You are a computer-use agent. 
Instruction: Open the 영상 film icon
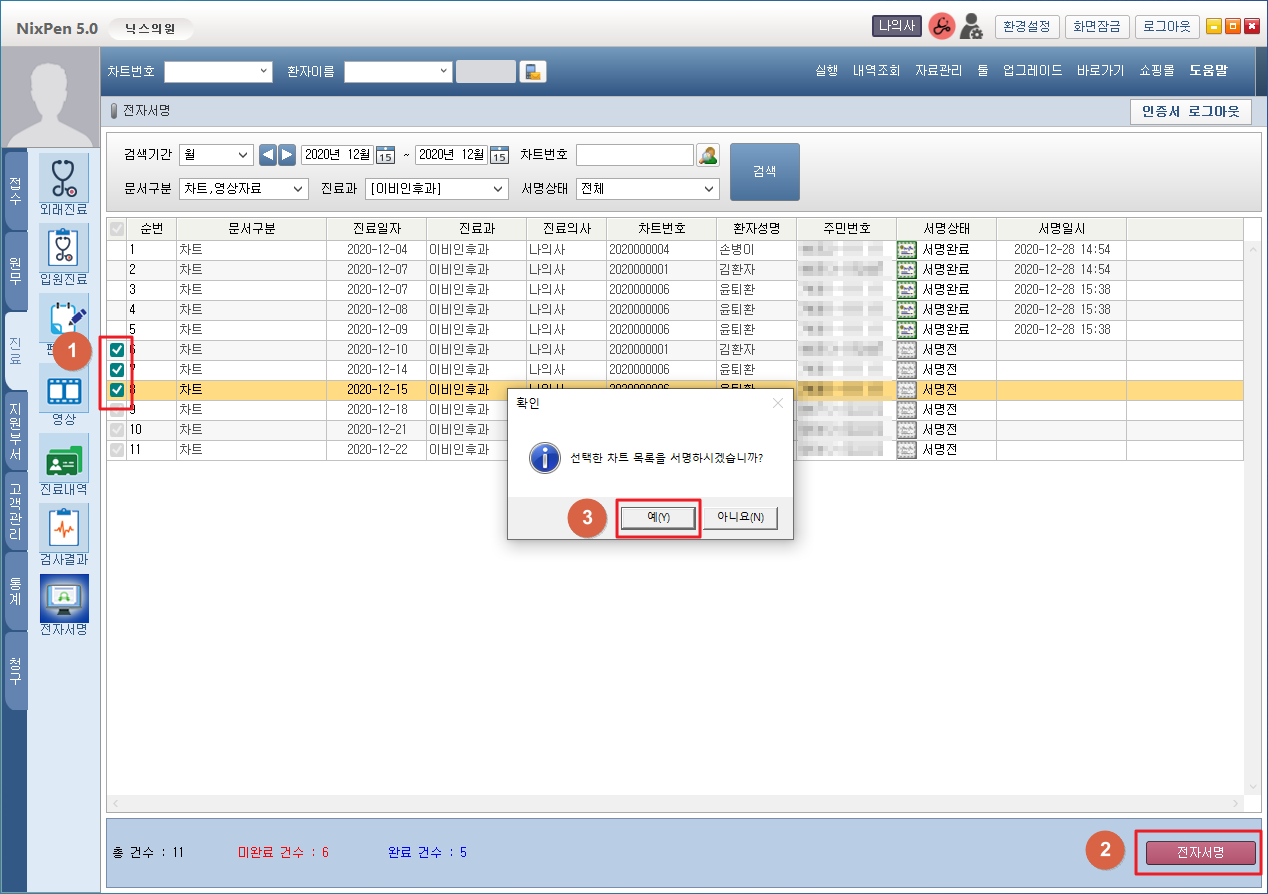tap(63, 388)
